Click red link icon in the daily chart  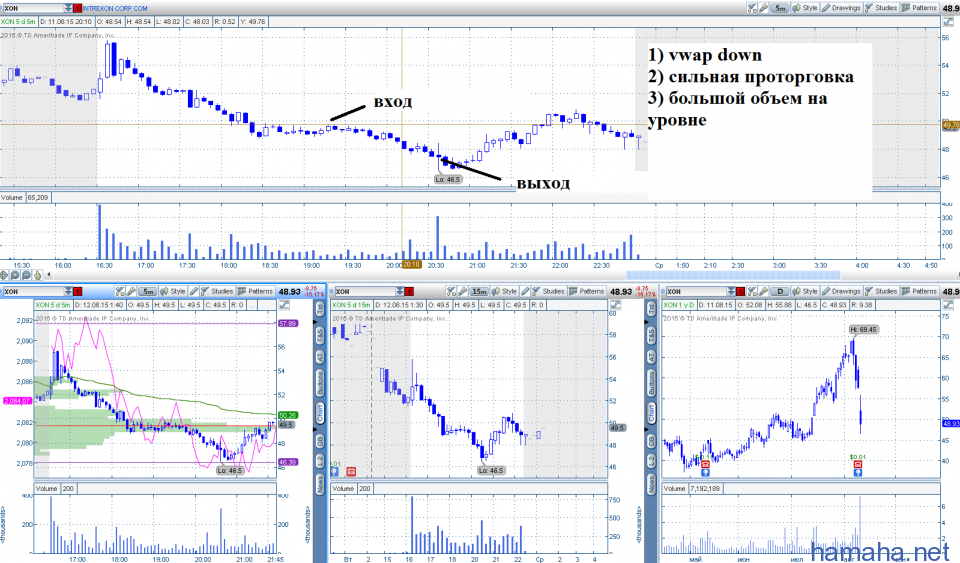tap(741, 291)
